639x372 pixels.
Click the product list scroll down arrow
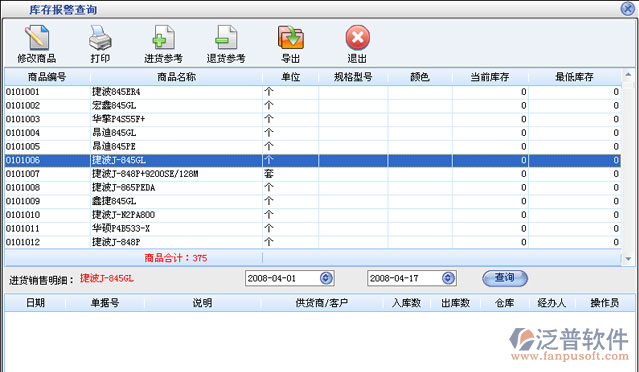pyautogui.click(x=628, y=259)
